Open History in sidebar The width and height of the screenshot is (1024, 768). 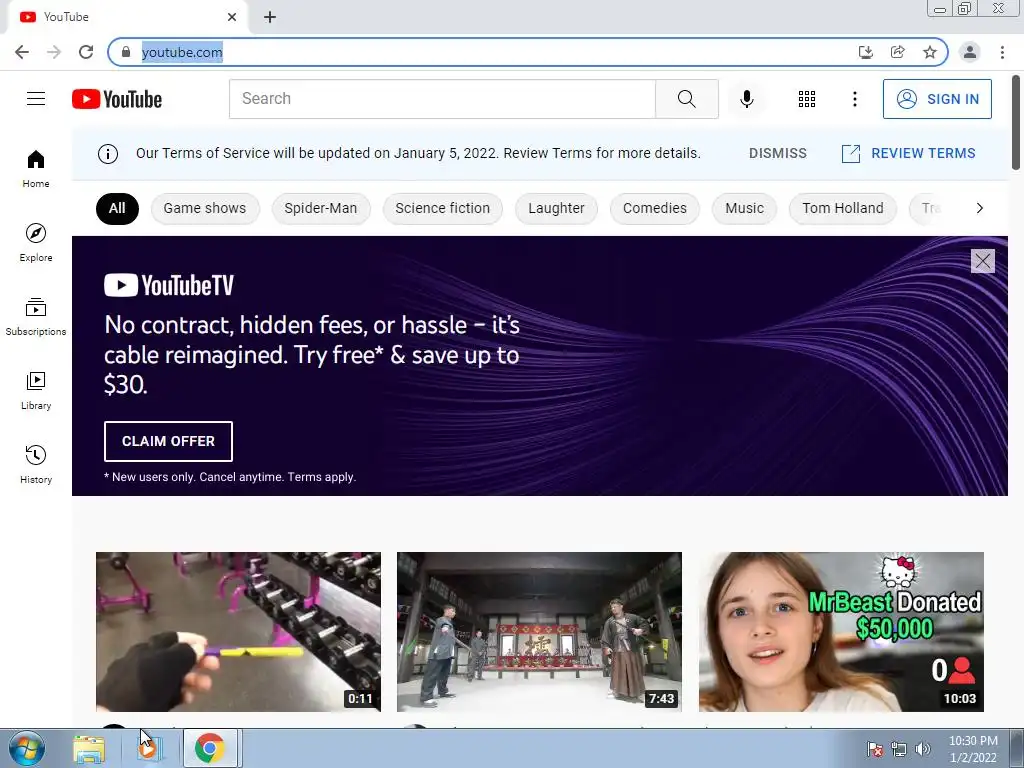(36, 464)
